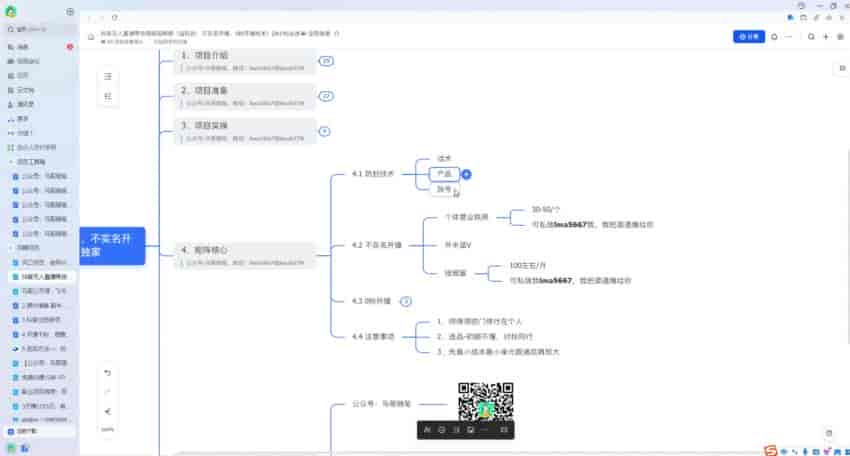The width and height of the screenshot is (850, 456).
Task: Select the 账号 mind map node
Action: tap(444, 189)
